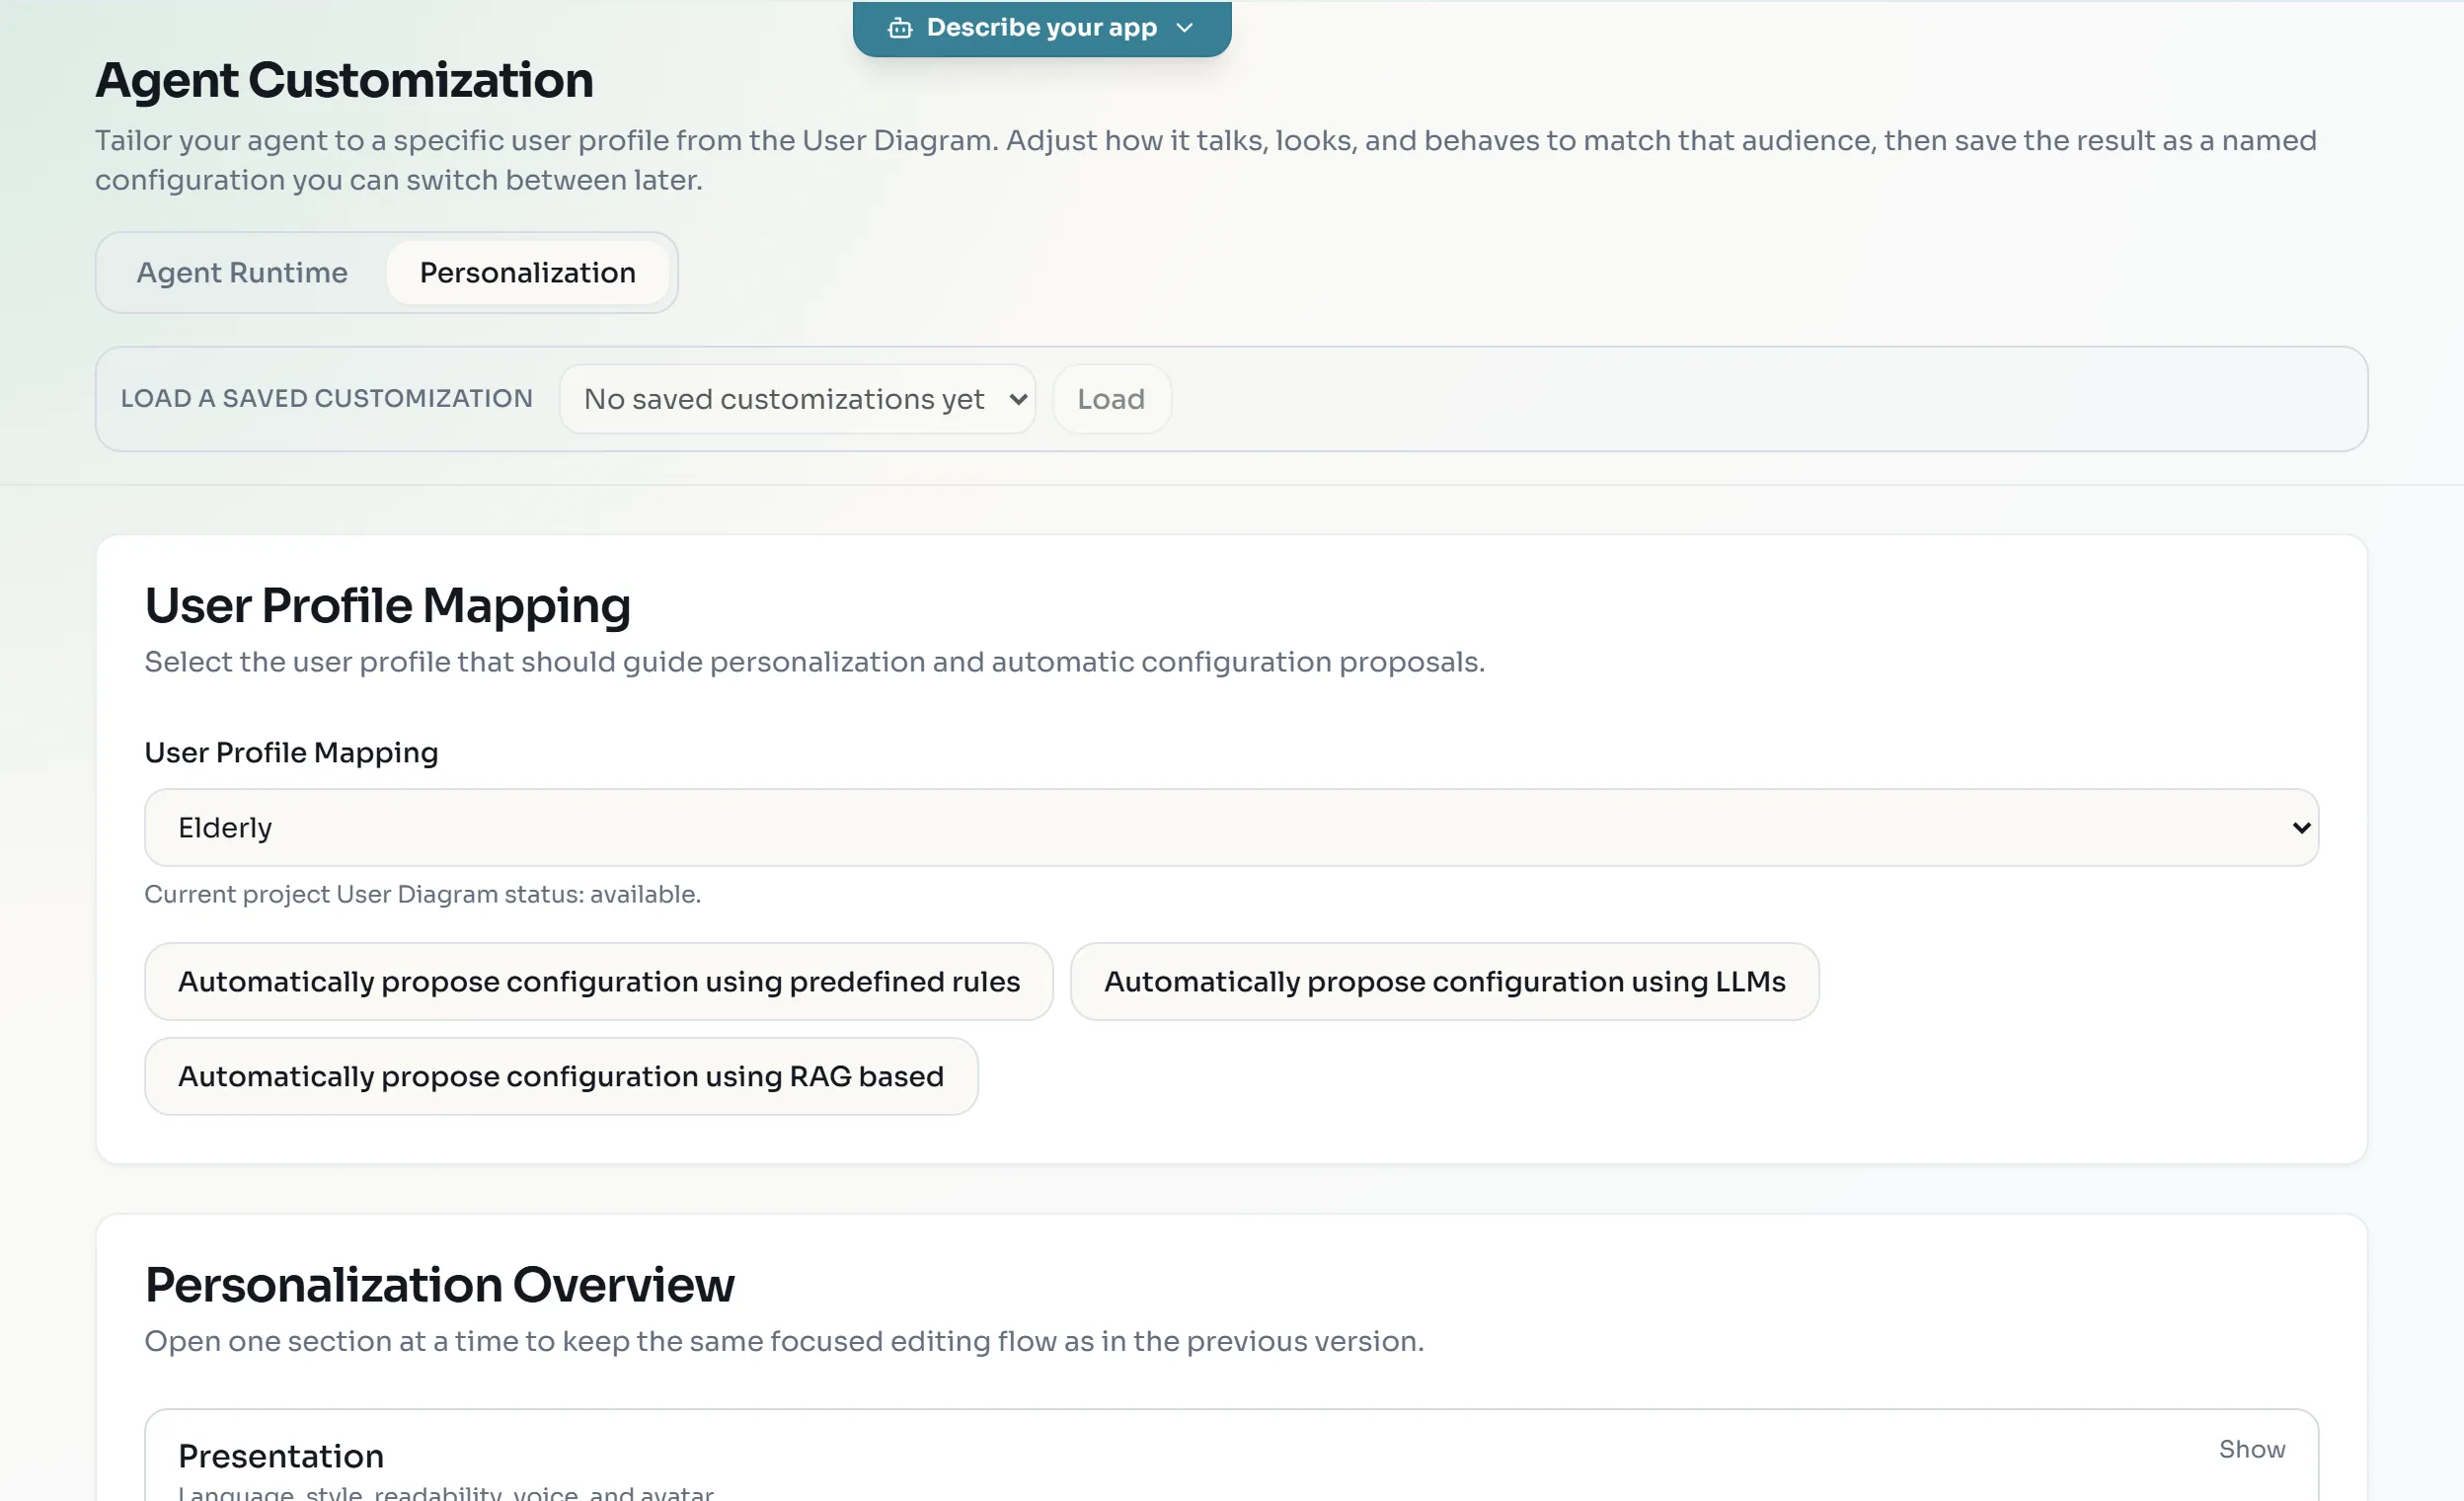Switch to the Agent Runtime tab
The width and height of the screenshot is (2464, 1501).
(x=242, y=272)
